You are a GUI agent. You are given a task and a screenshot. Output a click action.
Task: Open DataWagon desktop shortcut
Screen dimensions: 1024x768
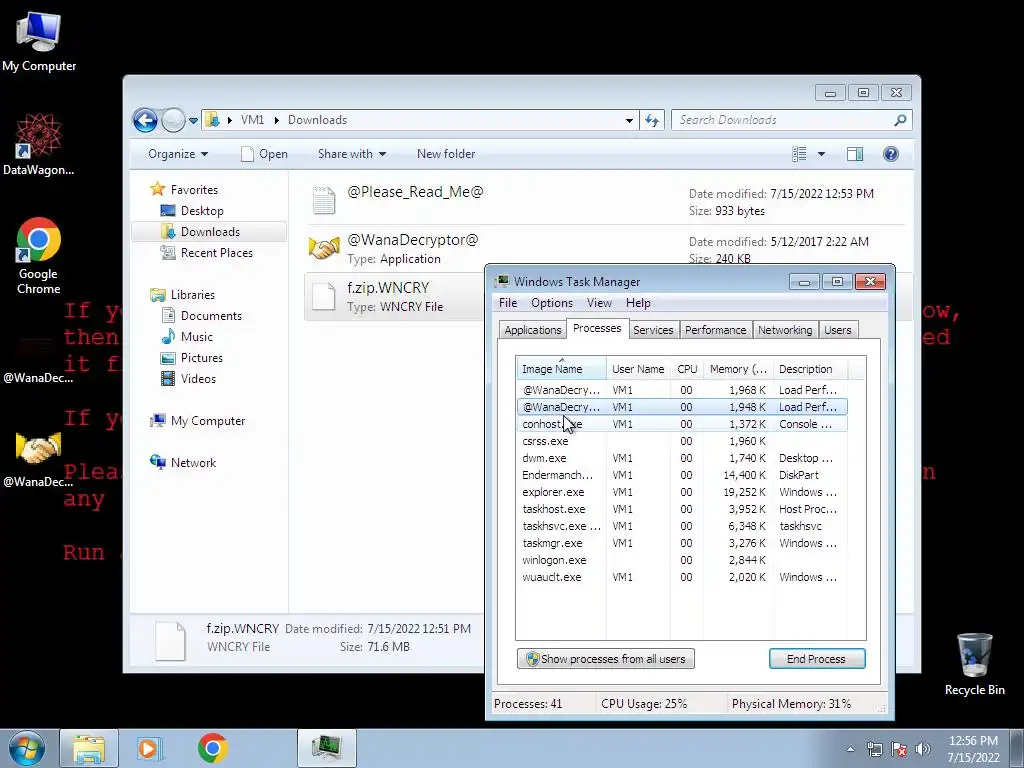(x=39, y=144)
